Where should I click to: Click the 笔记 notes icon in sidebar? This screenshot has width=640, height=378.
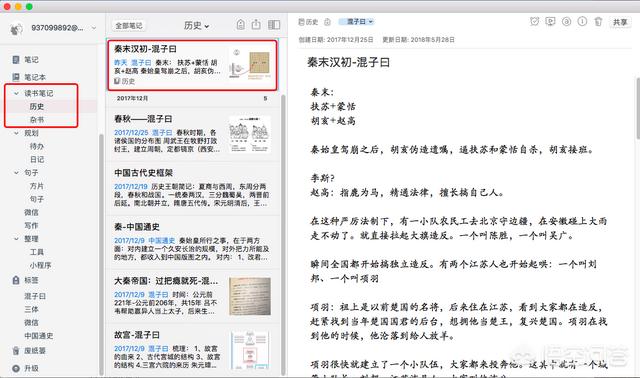(16, 60)
